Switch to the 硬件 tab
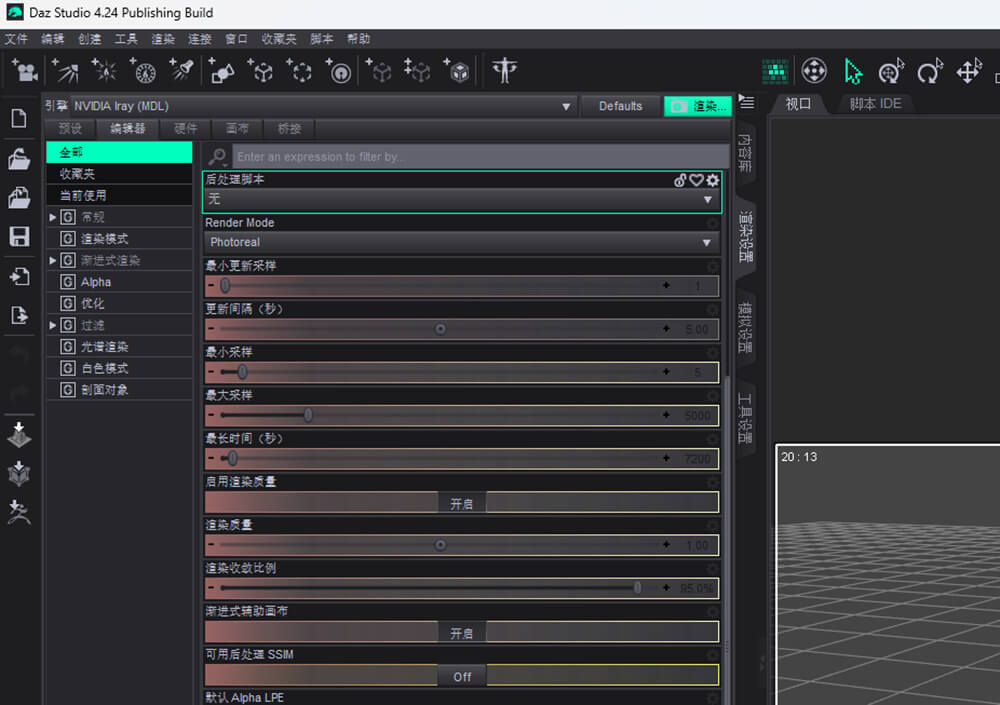1000x705 pixels. (x=186, y=129)
